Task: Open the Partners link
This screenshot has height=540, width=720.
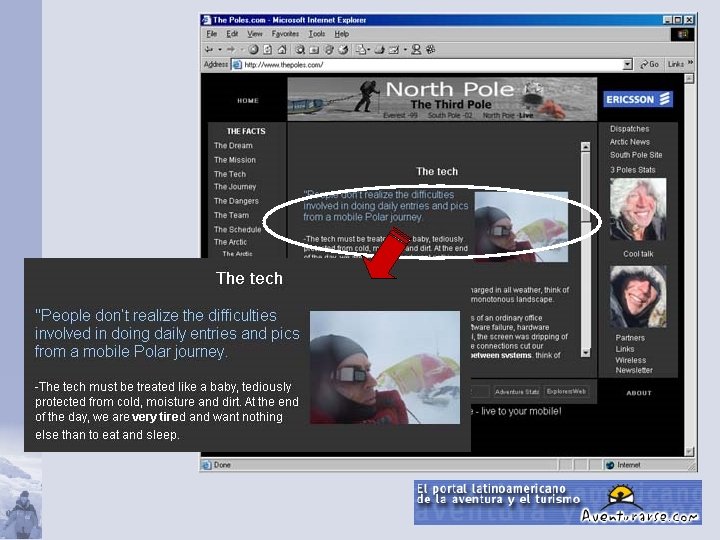Action: coord(630,338)
